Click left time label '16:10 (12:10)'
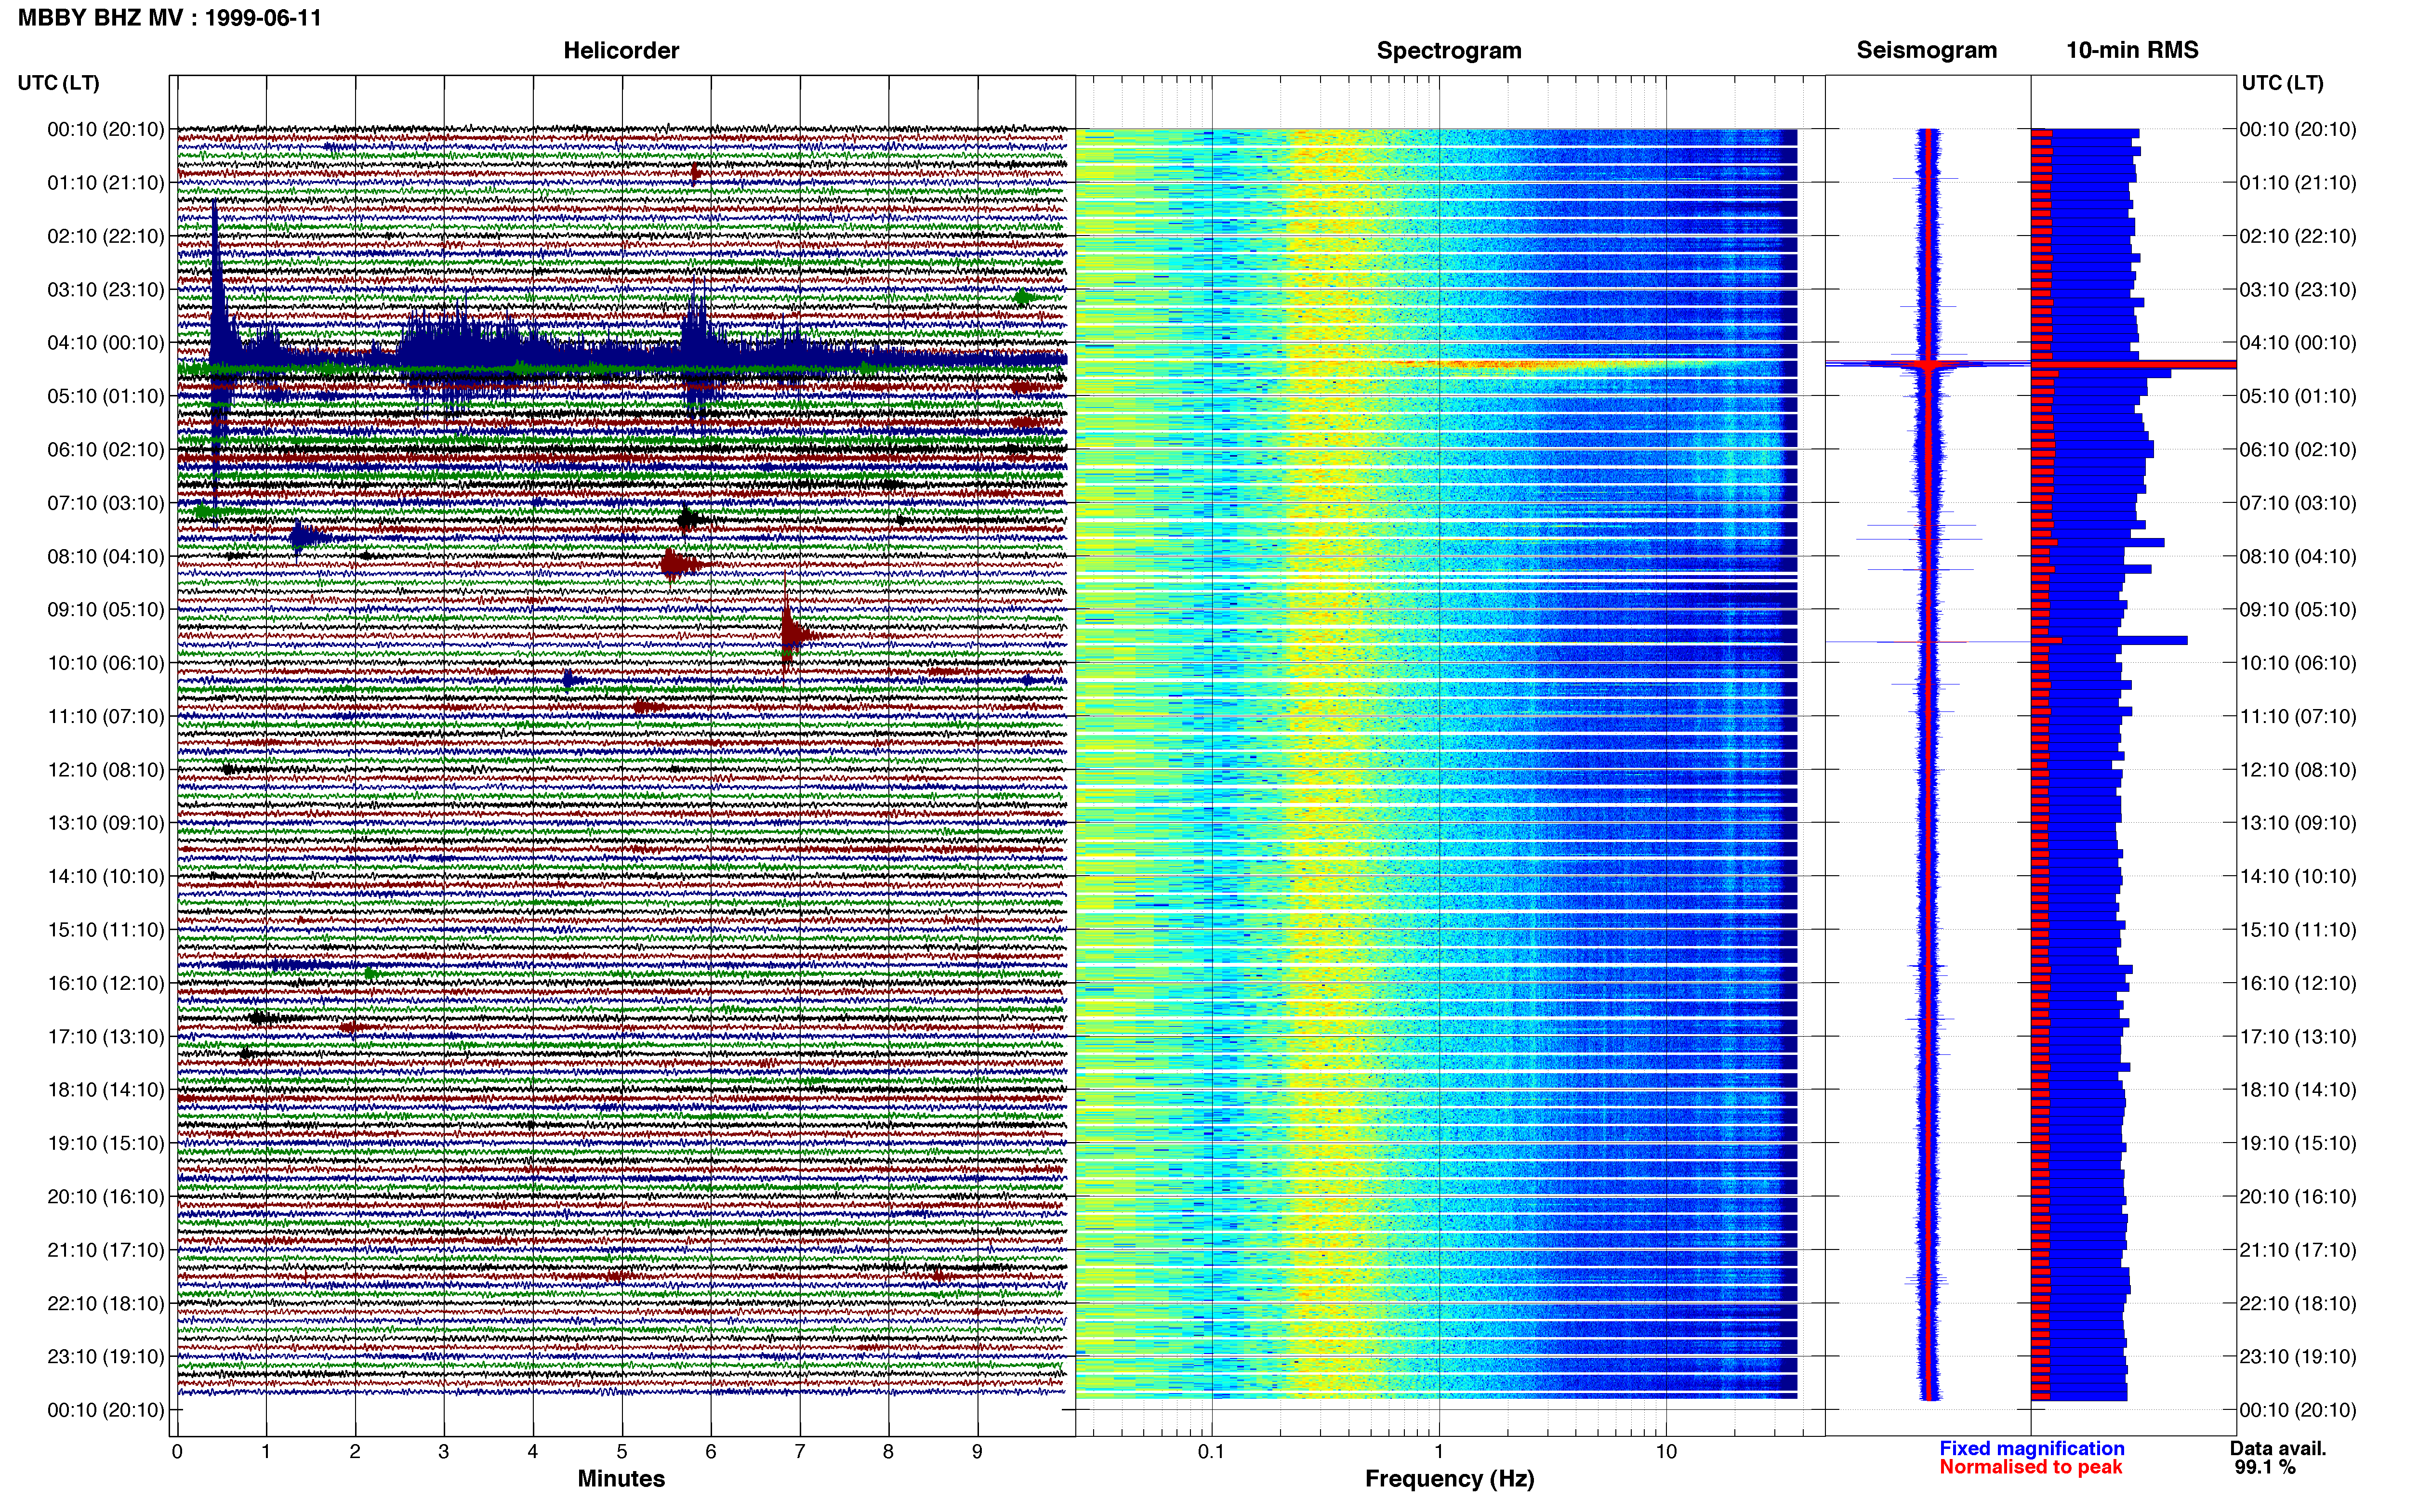Image resolution: width=2418 pixels, height=1512 pixels. (106, 983)
